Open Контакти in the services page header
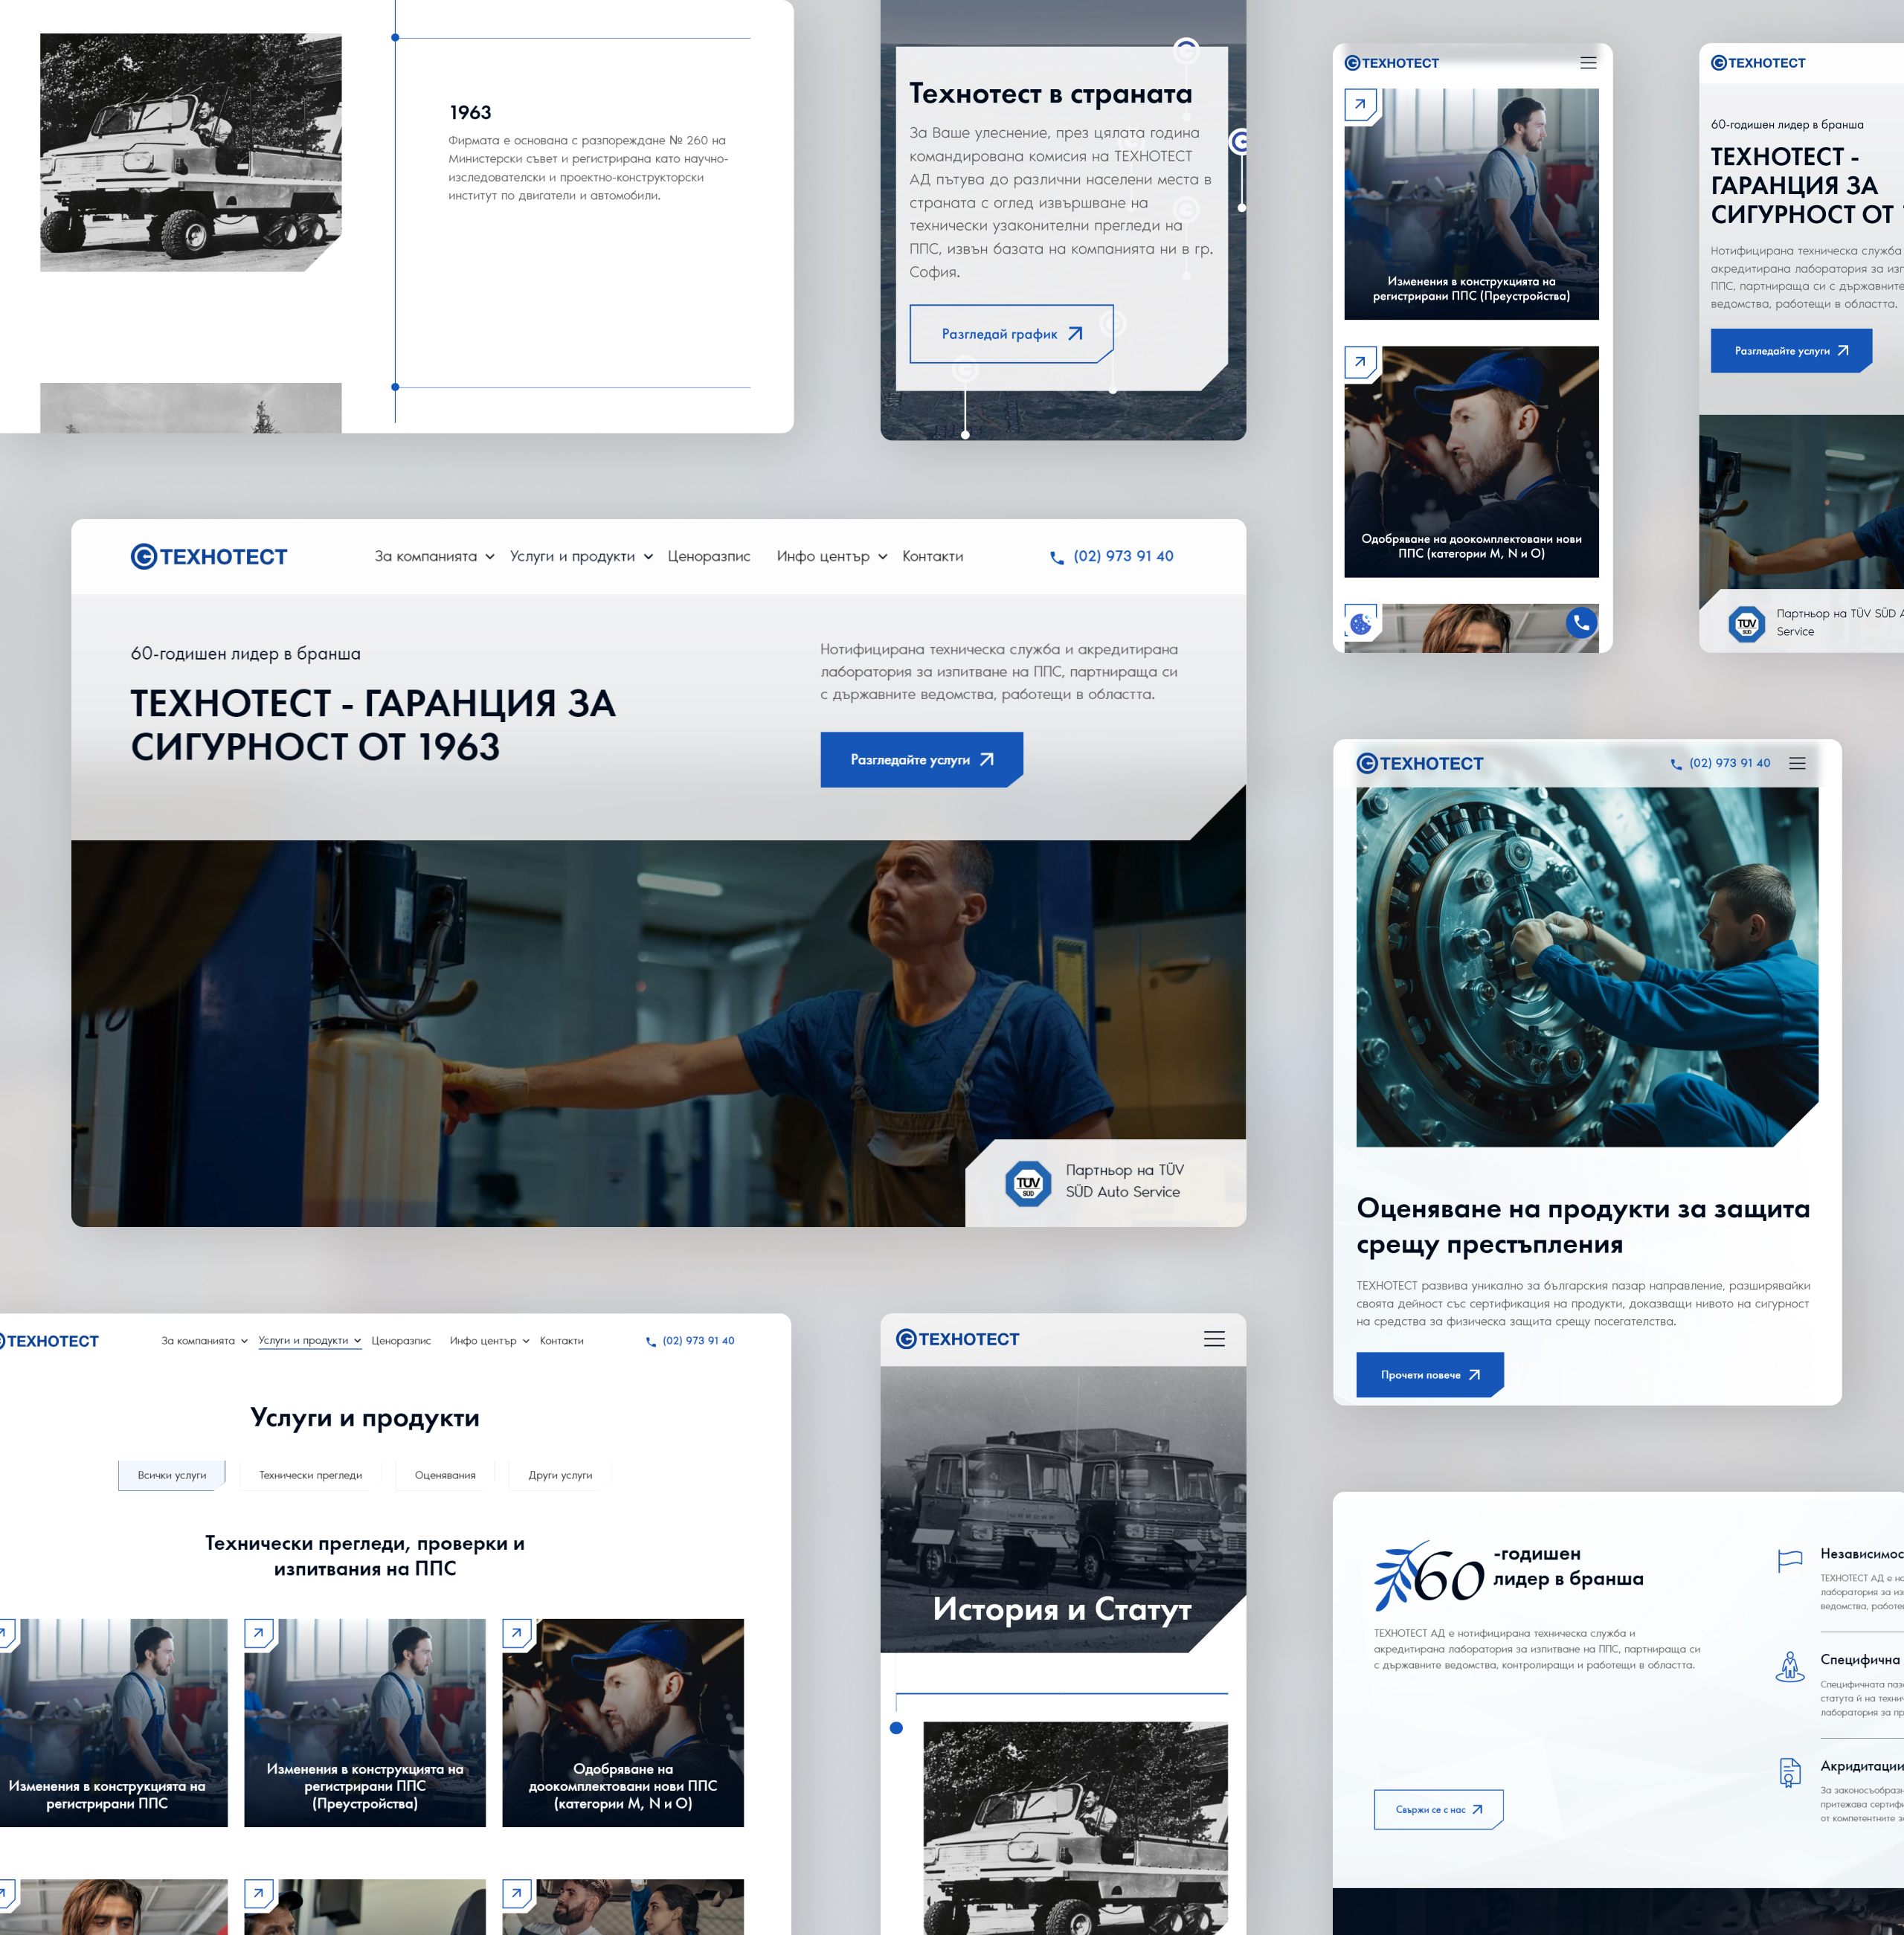1904x1935 pixels. pyautogui.click(x=561, y=1341)
